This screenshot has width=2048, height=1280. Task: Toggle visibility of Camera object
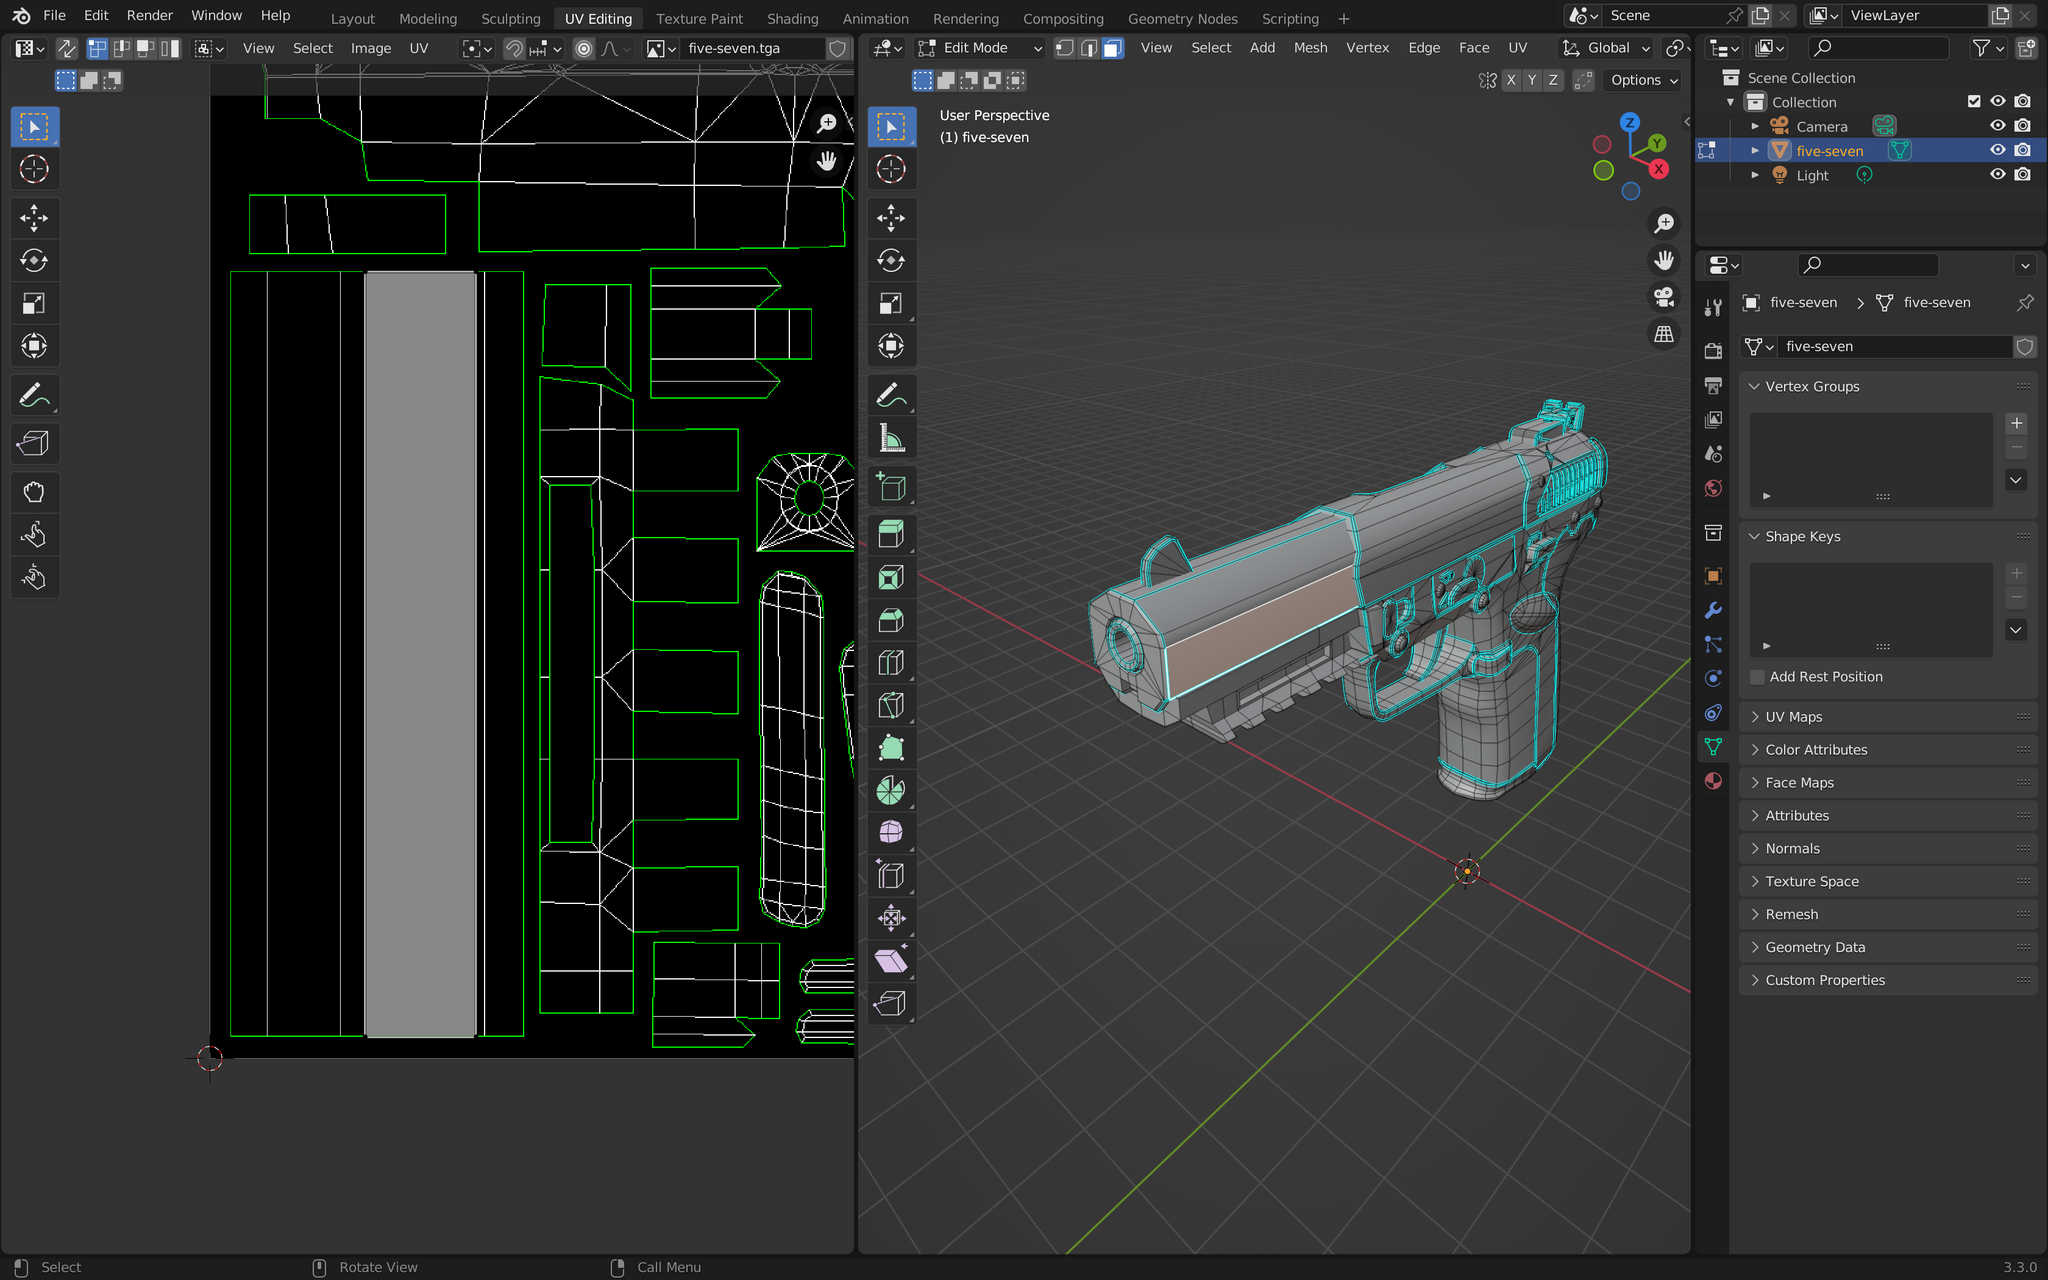1996,125
